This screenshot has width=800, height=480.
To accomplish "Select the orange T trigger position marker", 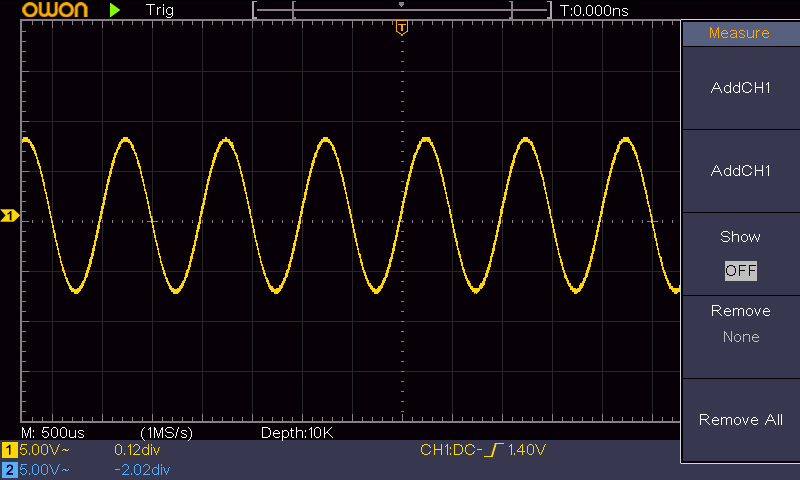I will pyautogui.click(x=402, y=28).
